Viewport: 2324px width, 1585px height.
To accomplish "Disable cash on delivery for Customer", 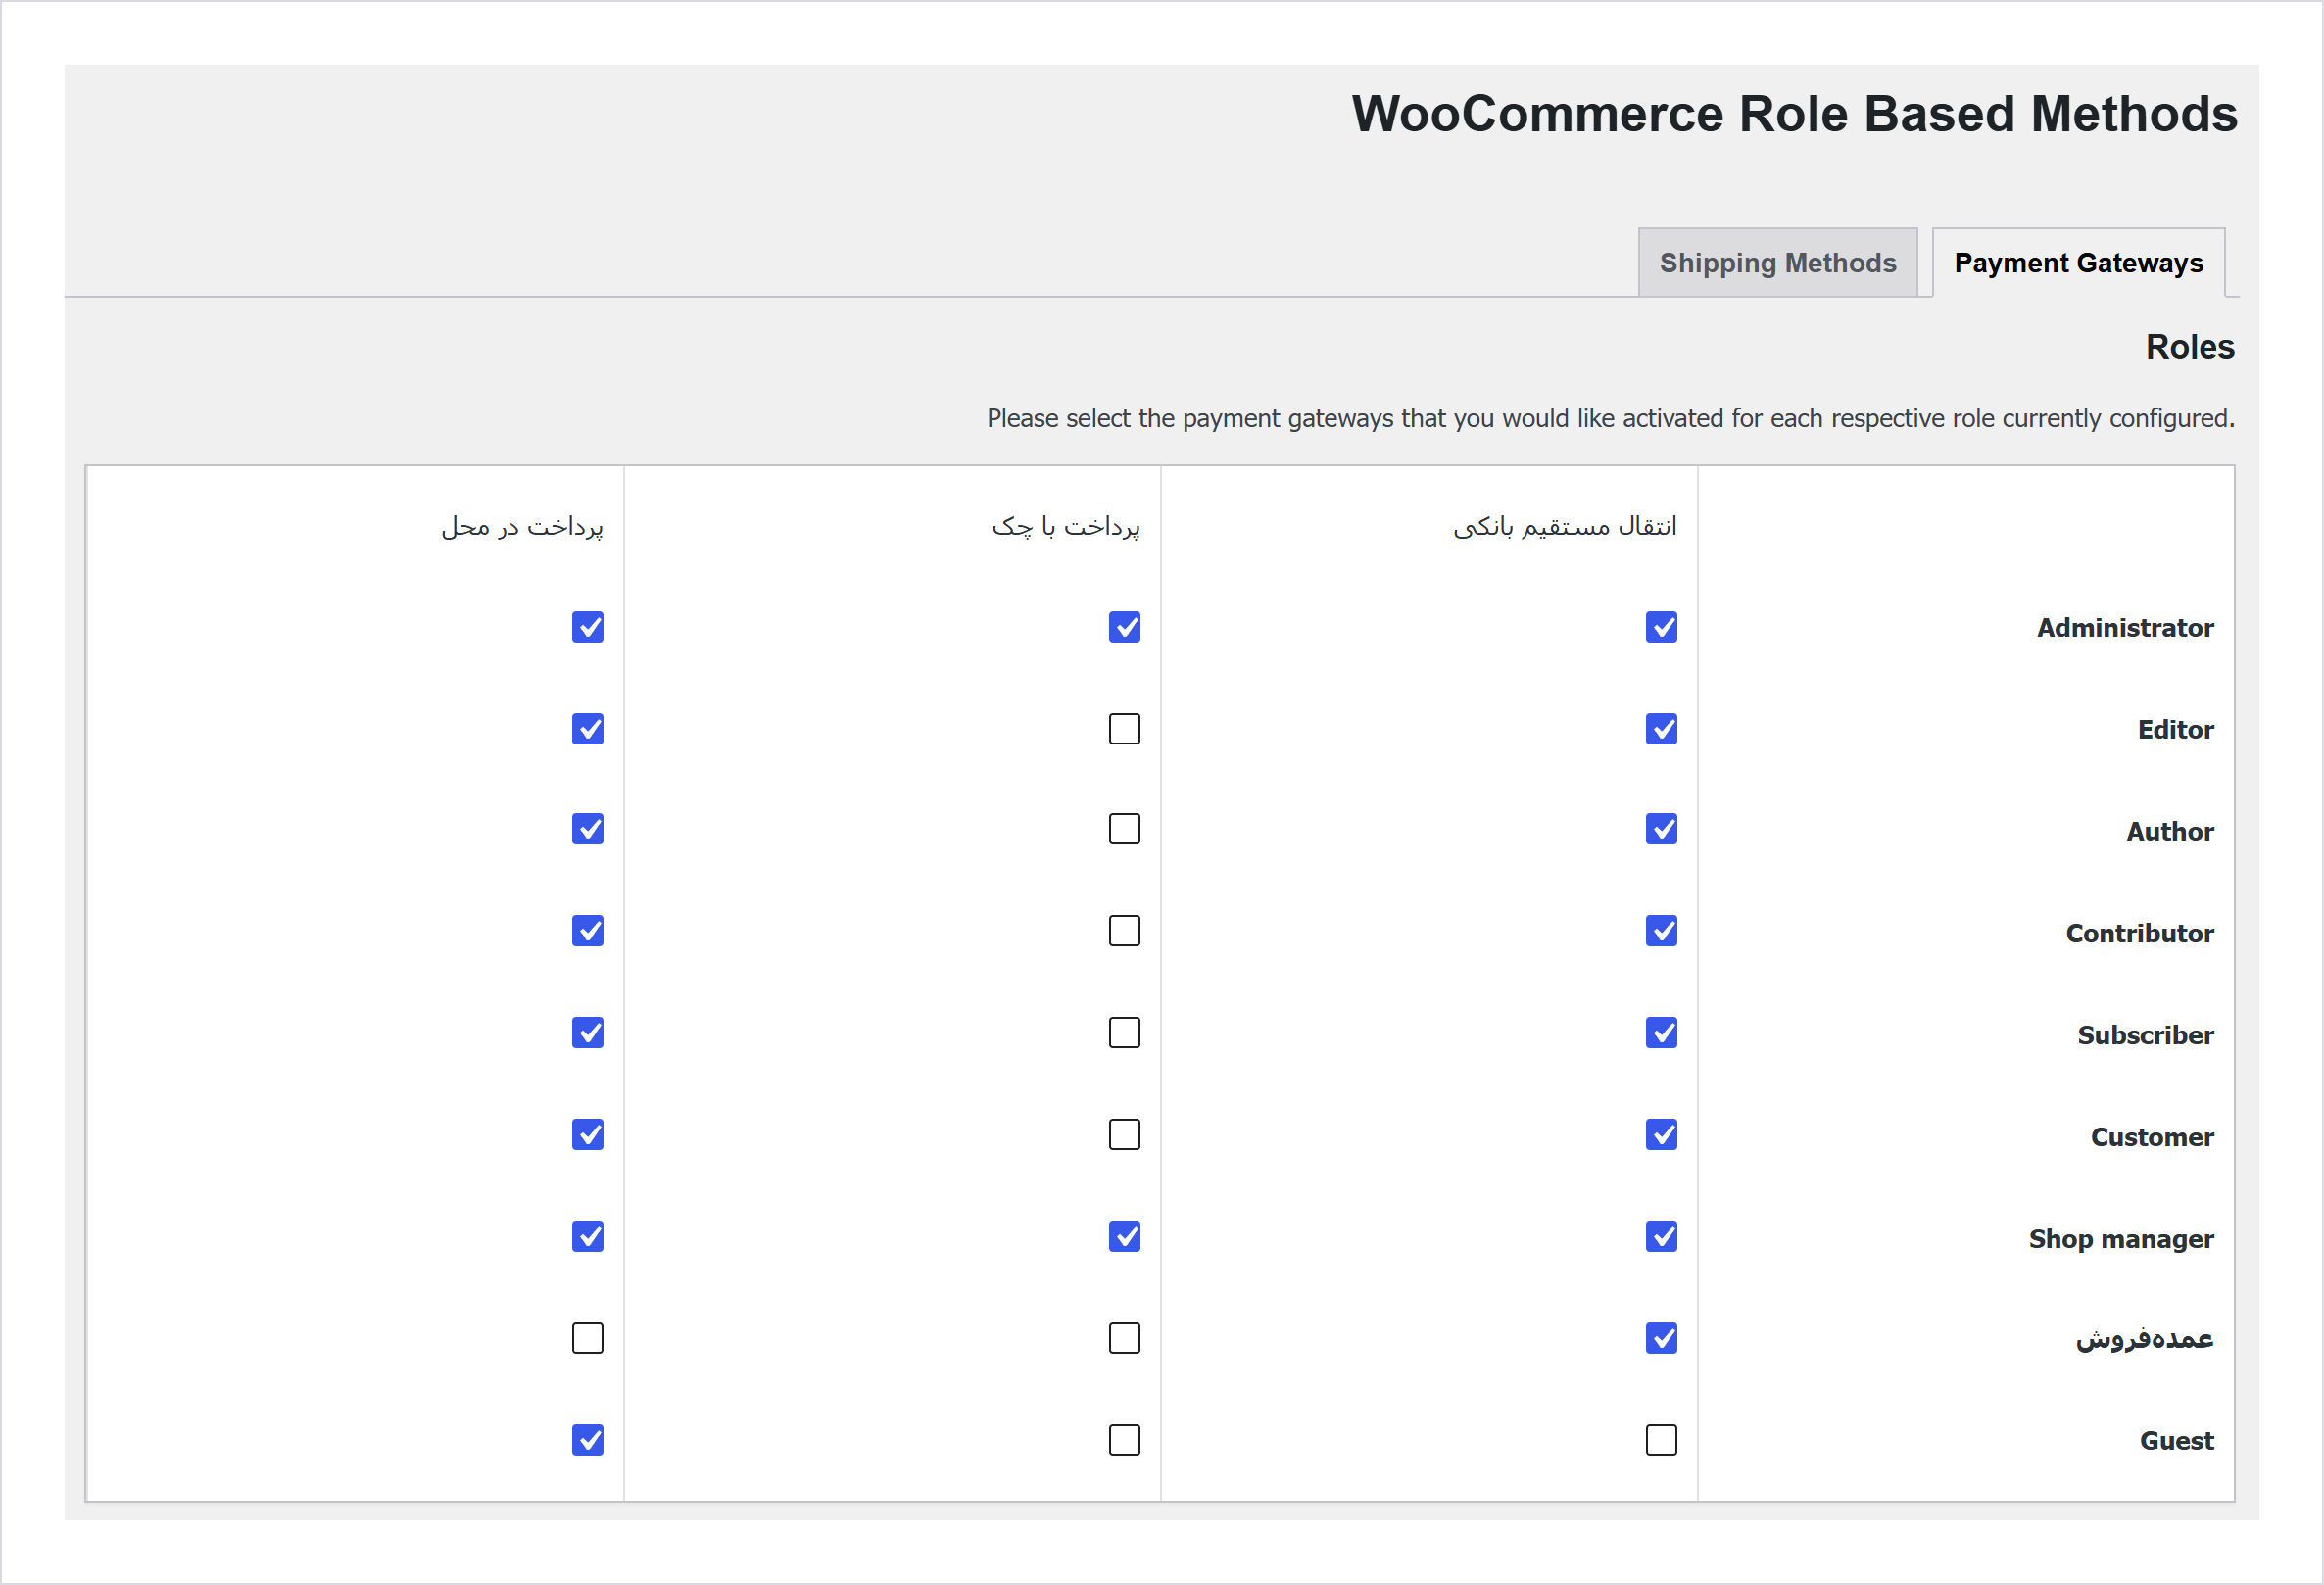I will 587,1135.
